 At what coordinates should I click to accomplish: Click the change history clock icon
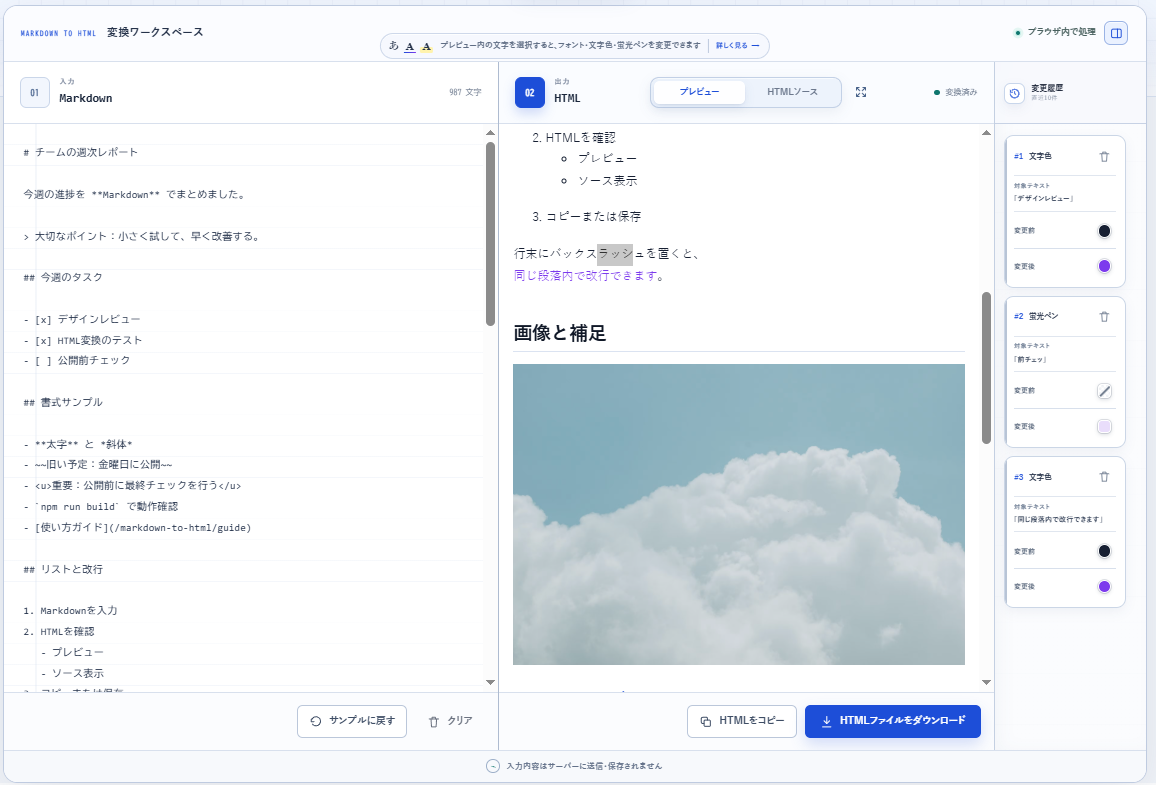pos(1014,94)
